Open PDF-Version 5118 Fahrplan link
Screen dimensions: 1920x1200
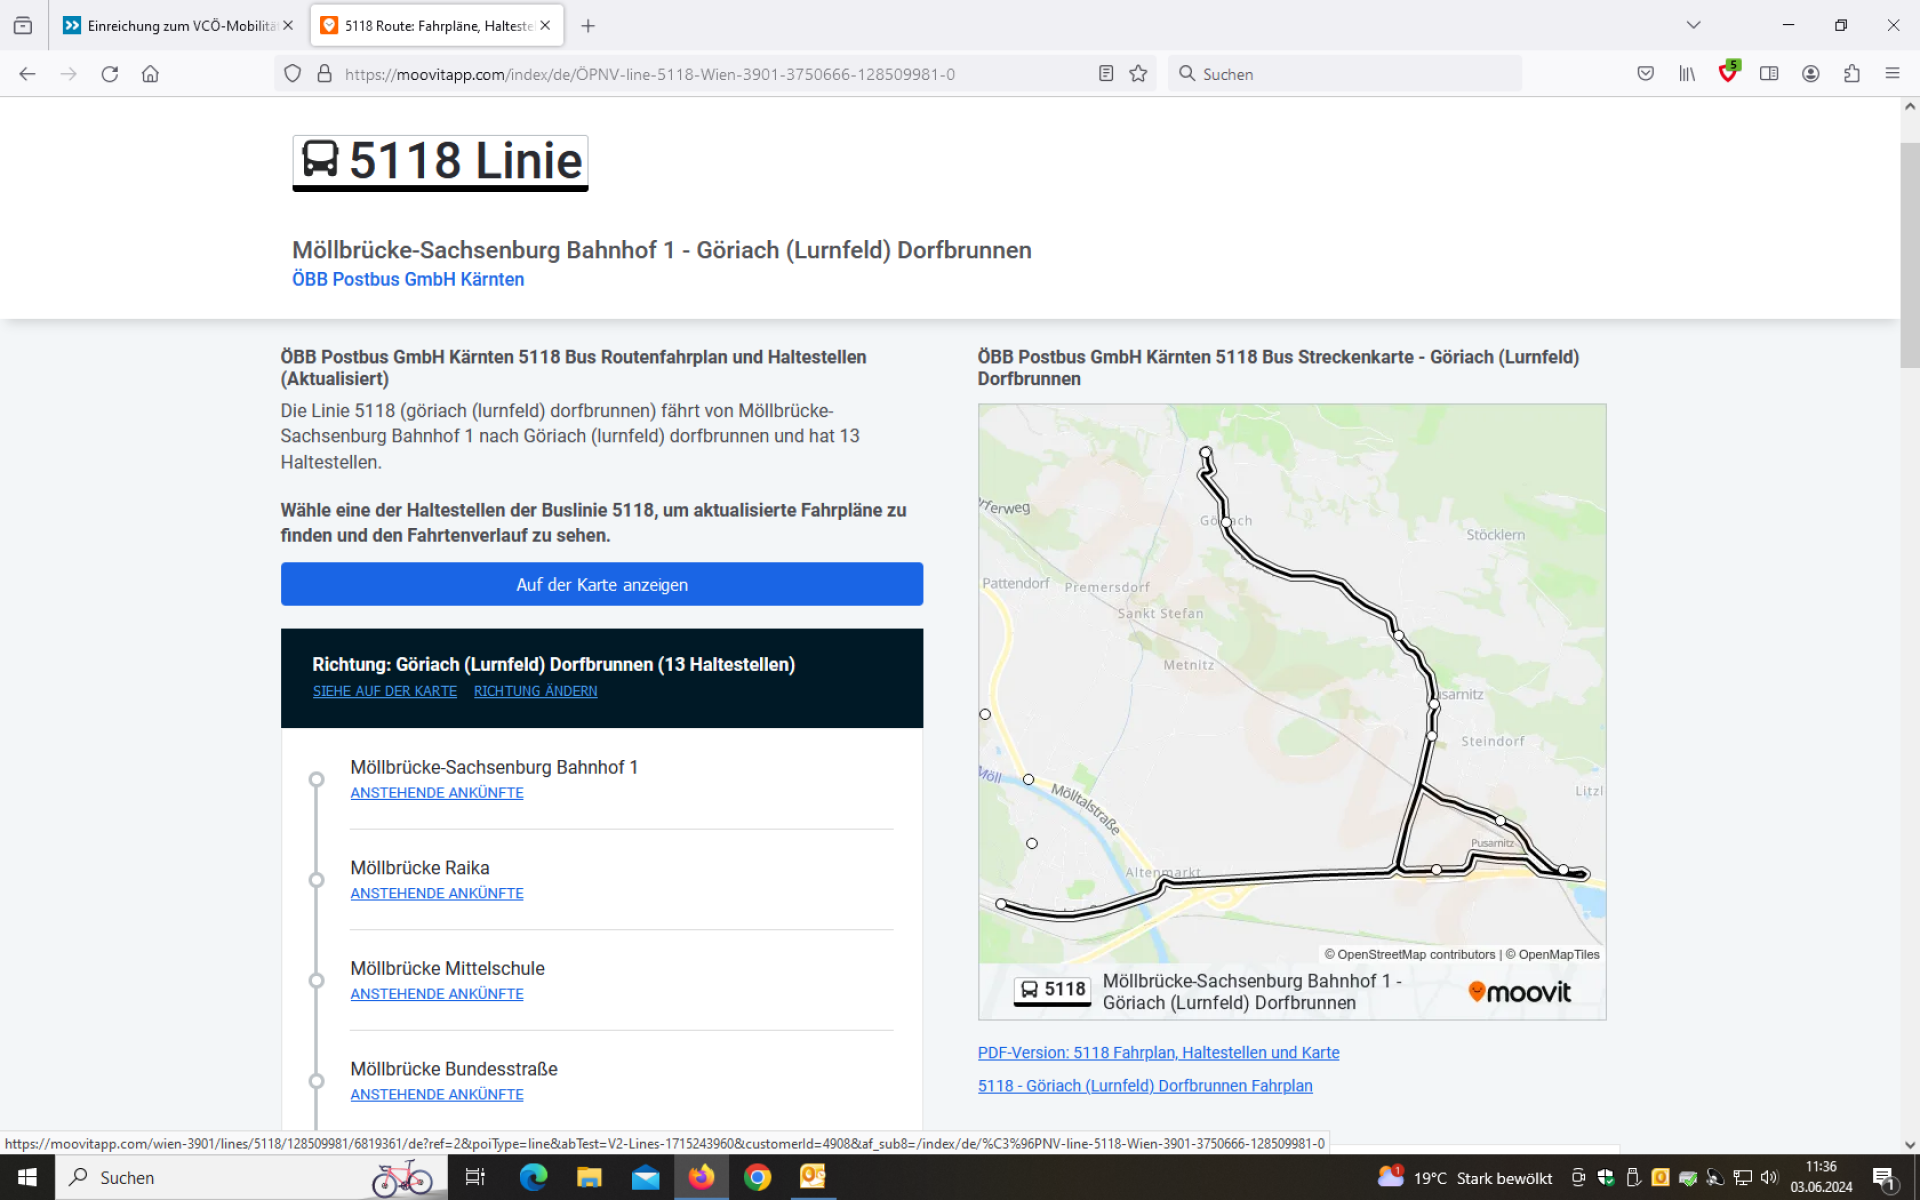1158,1053
